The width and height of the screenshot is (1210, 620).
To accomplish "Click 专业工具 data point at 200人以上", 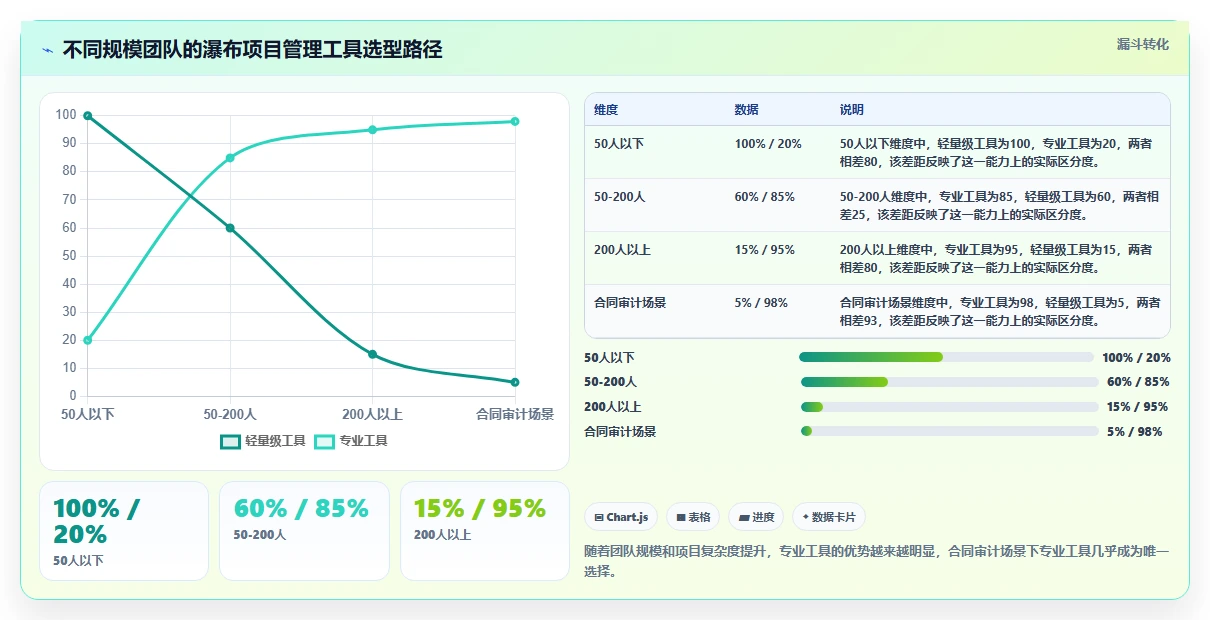I will (x=373, y=130).
